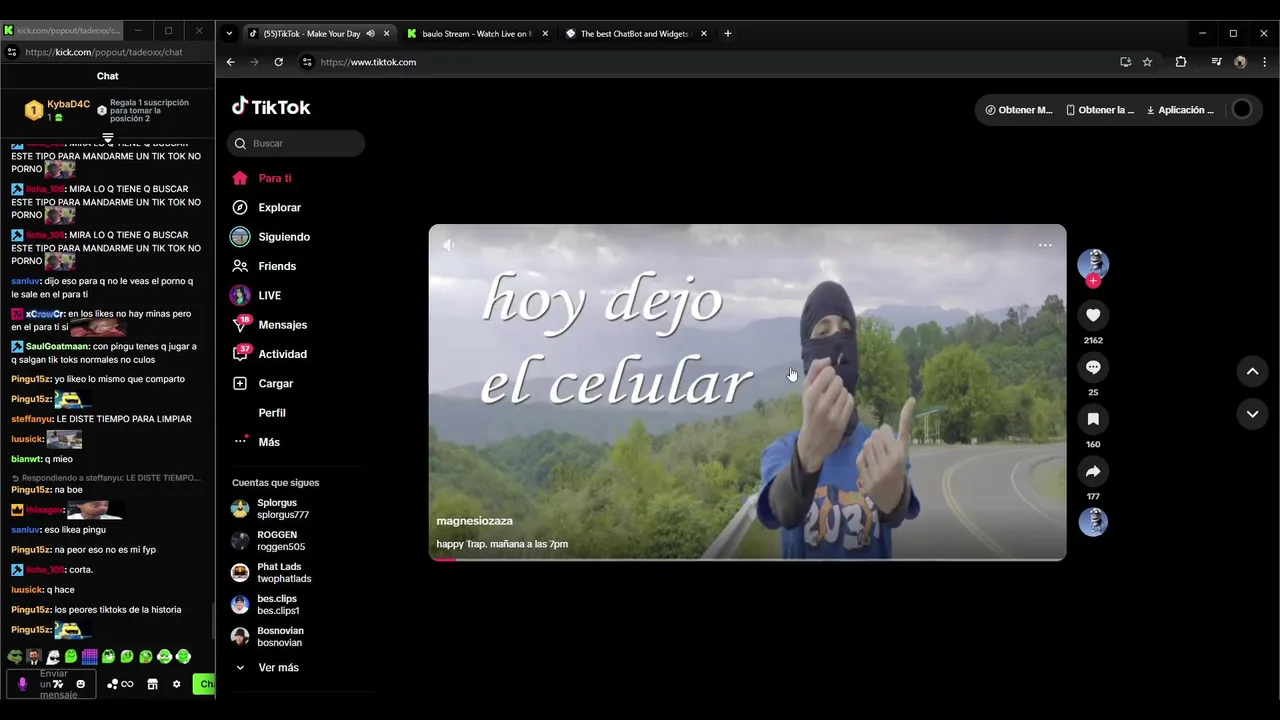Viewport: 1280px width, 720px height.
Task: Click KybaD4C in chat leaderboard
Action: point(69,104)
